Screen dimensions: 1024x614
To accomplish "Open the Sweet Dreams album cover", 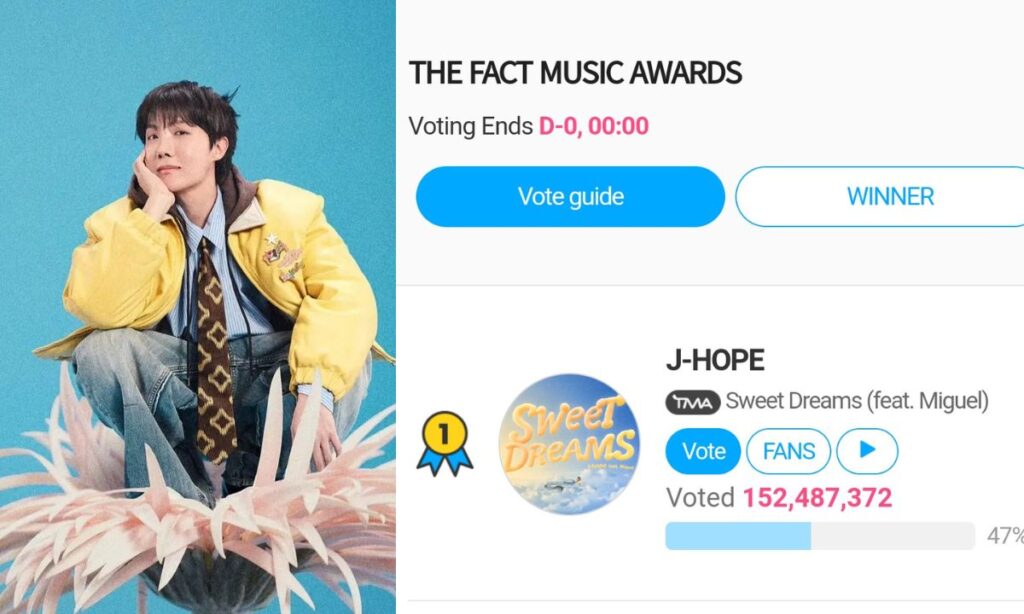I will pos(569,444).
